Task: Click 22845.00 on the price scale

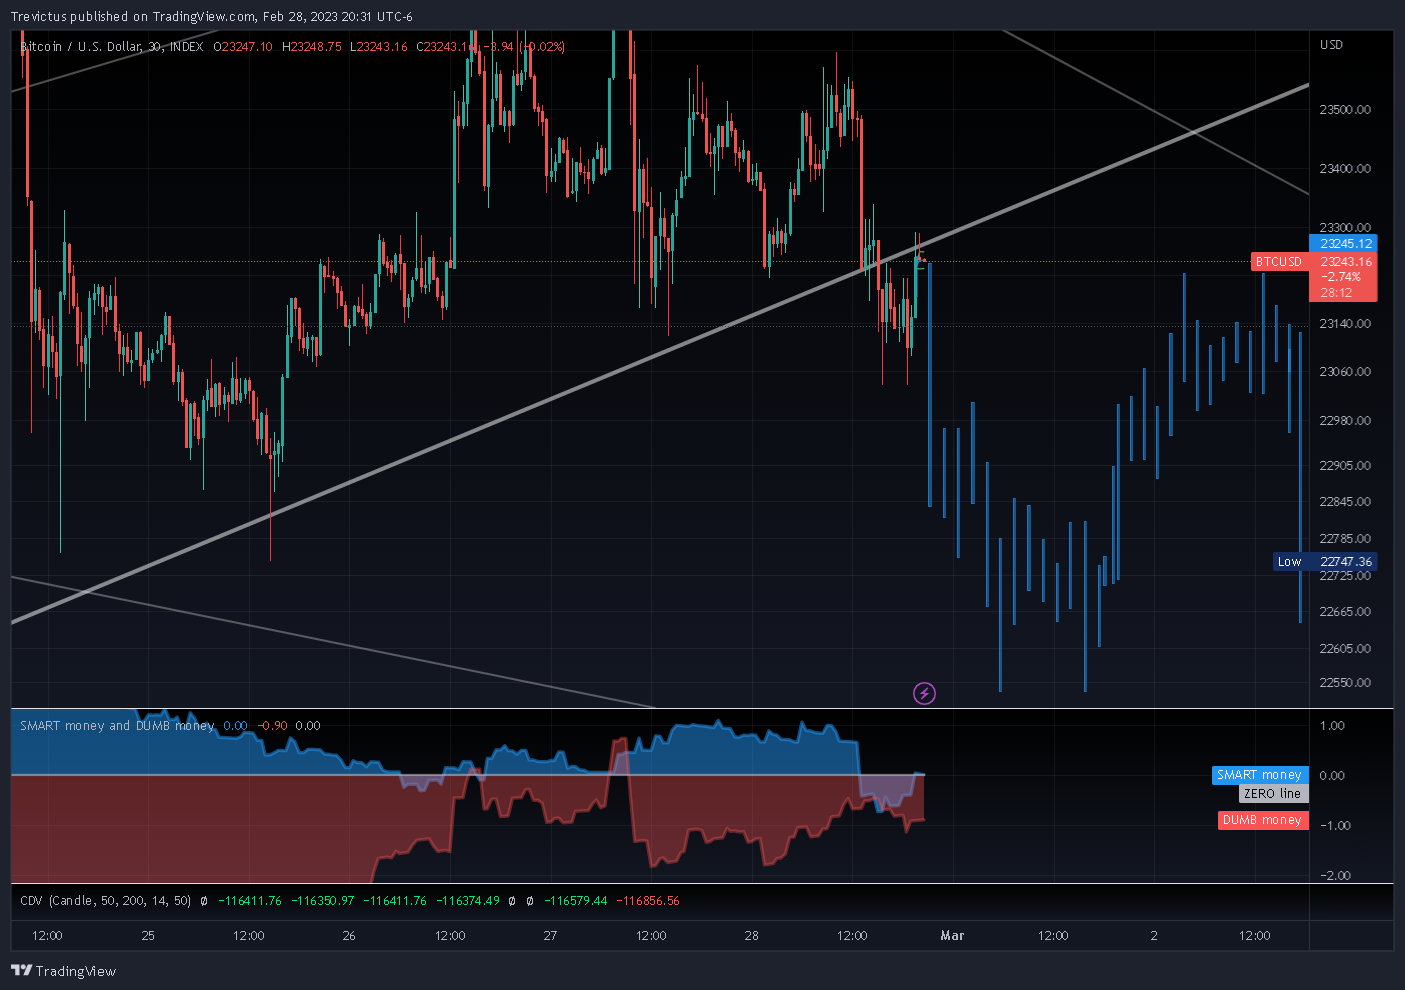Action: (x=1345, y=502)
